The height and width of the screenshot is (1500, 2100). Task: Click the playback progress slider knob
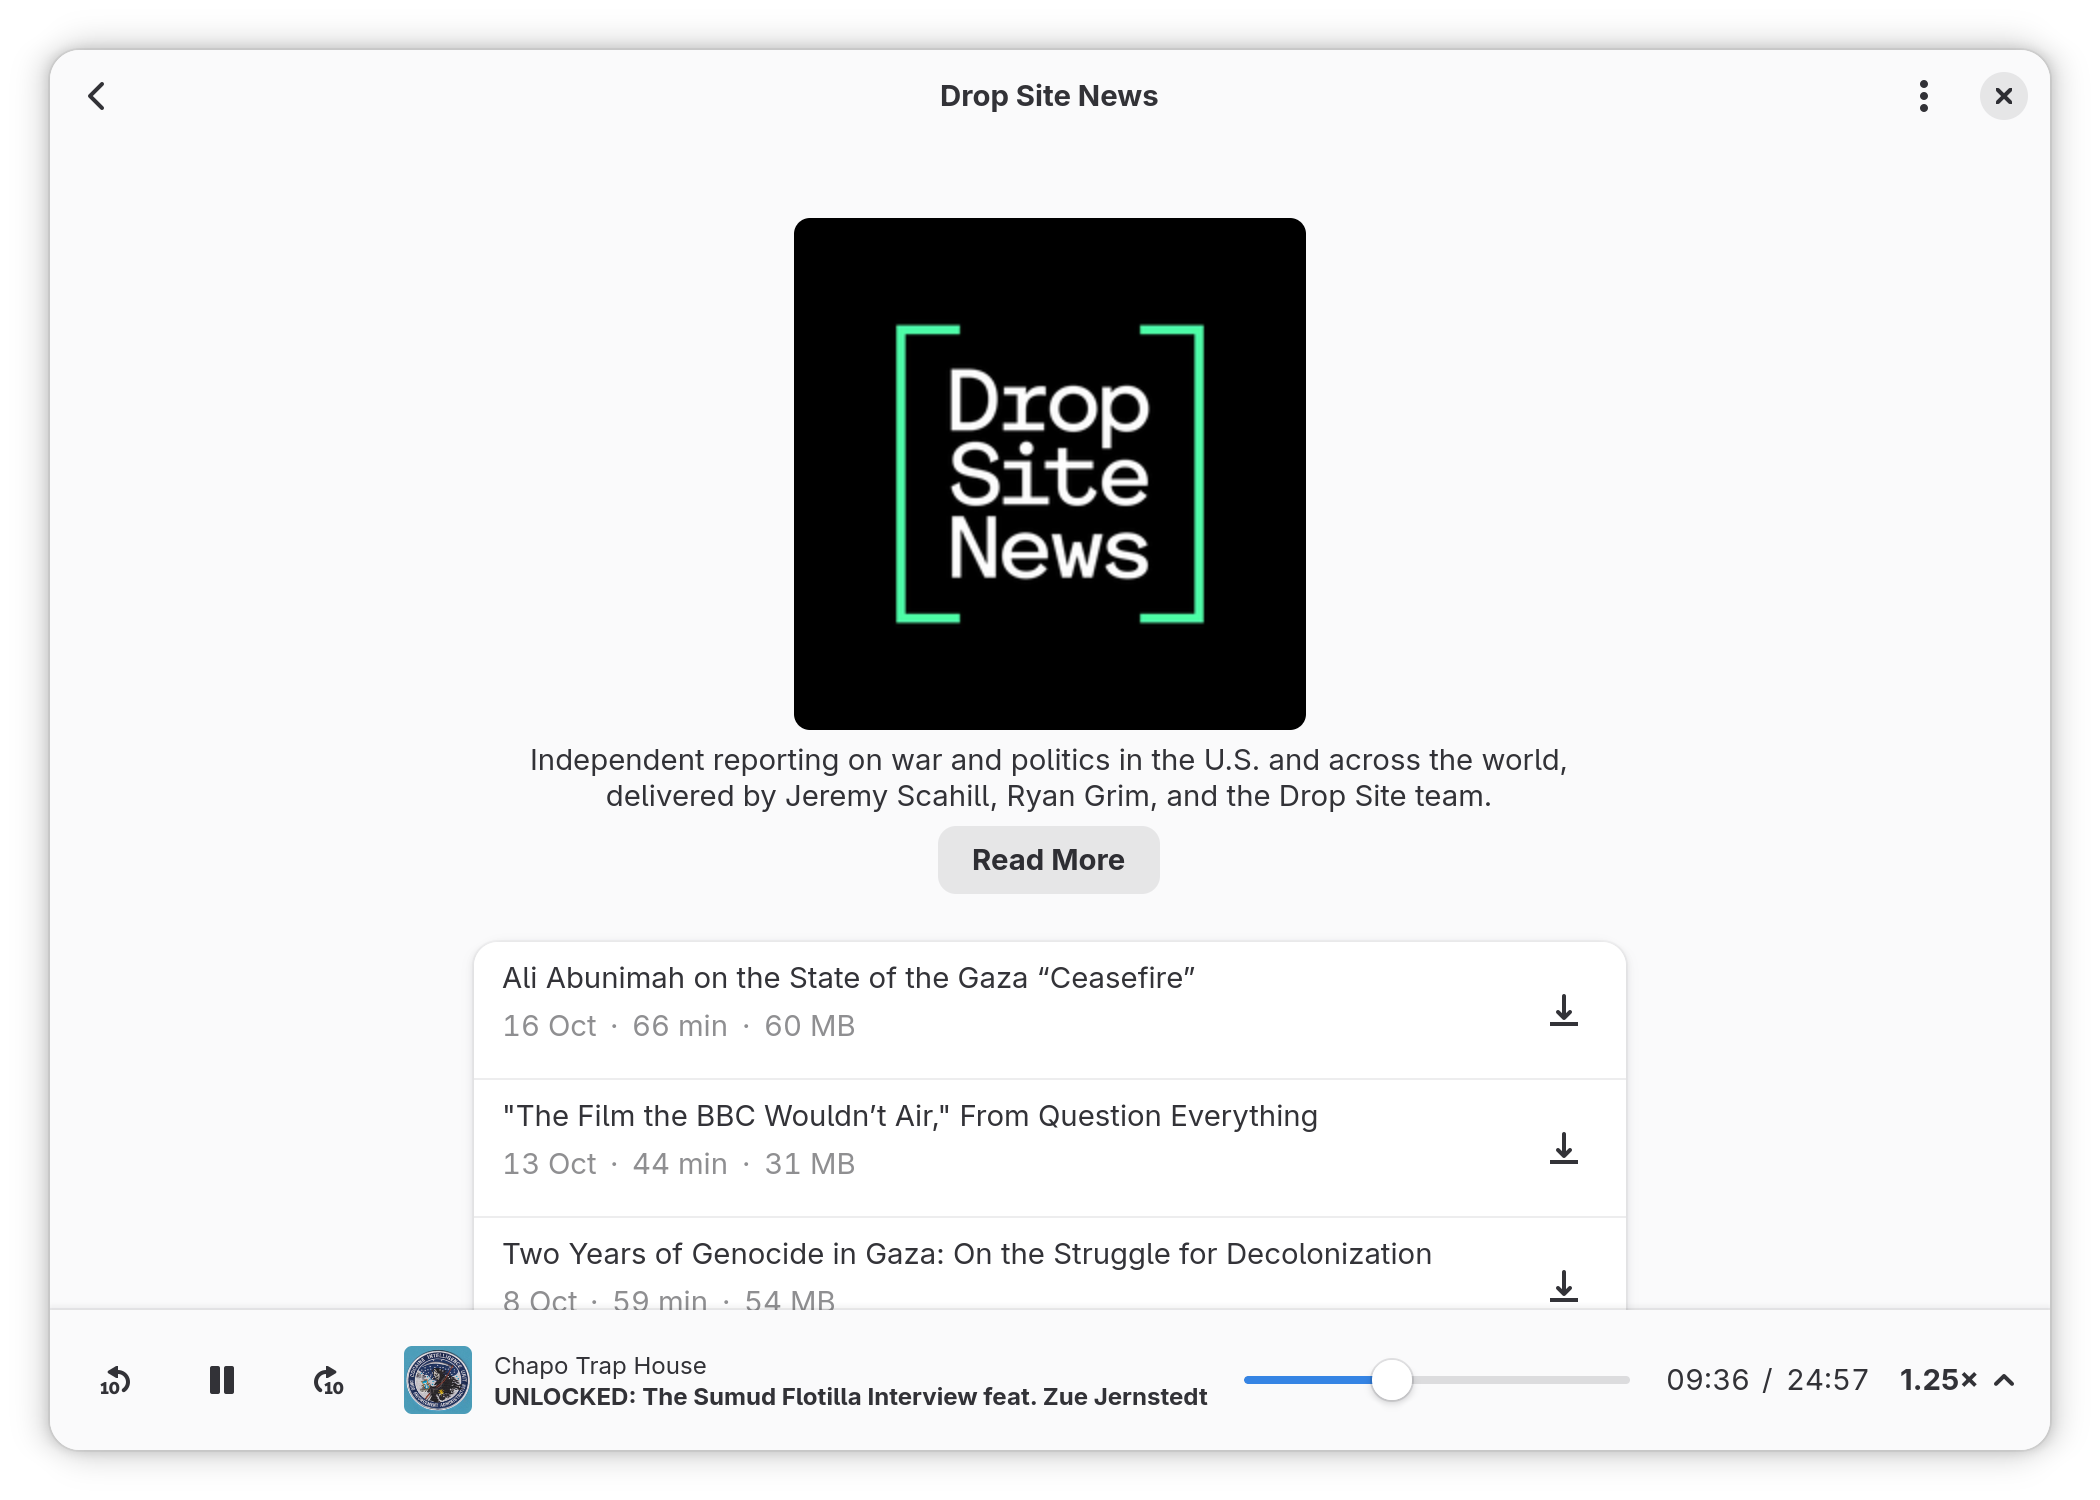coord(1391,1380)
